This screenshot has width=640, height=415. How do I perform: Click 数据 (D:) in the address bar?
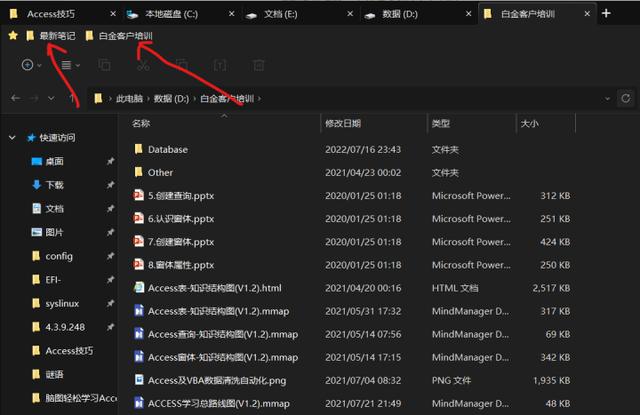coord(171,99)
